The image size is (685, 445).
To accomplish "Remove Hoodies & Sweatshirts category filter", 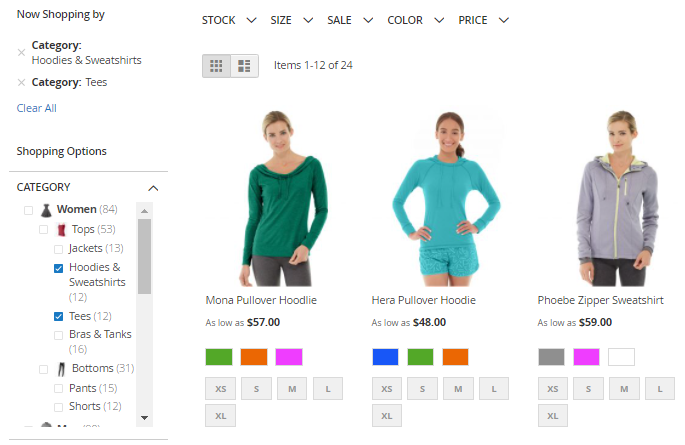I will pyautogui.click(x=21, y=52).
